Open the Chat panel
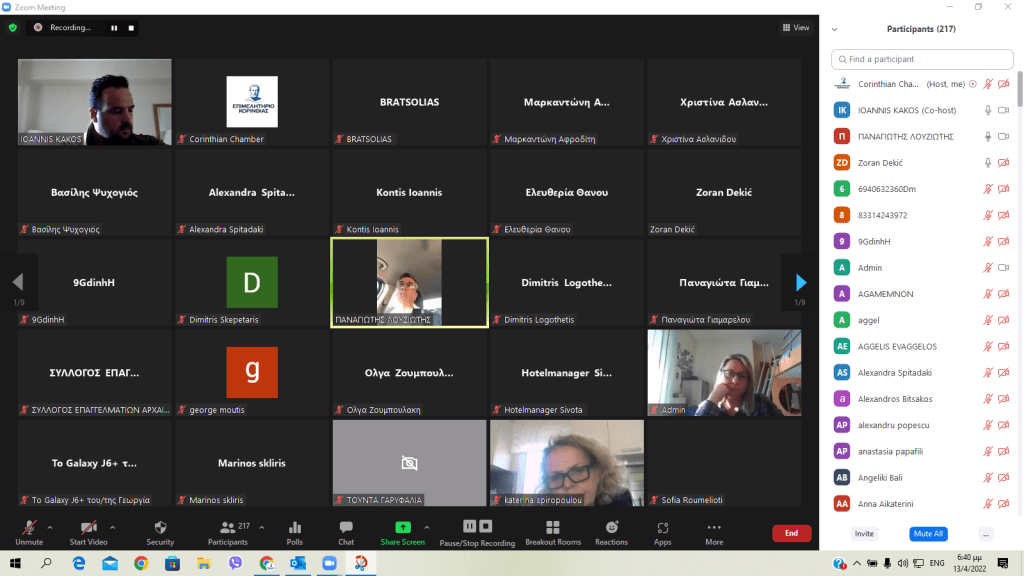The width and height of the screenshot is (1024, 576). (346, 532)
